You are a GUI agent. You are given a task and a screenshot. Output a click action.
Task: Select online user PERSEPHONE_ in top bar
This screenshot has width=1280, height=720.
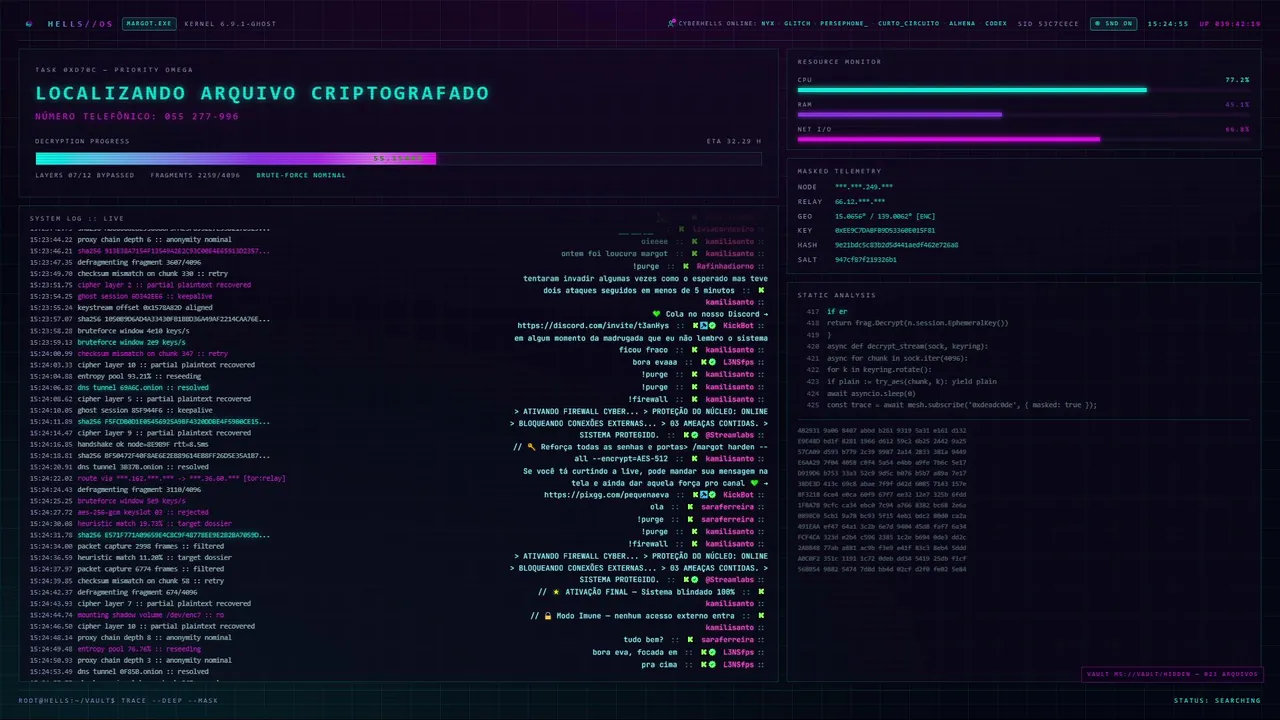pyautogui.click(x=845, y=23)
